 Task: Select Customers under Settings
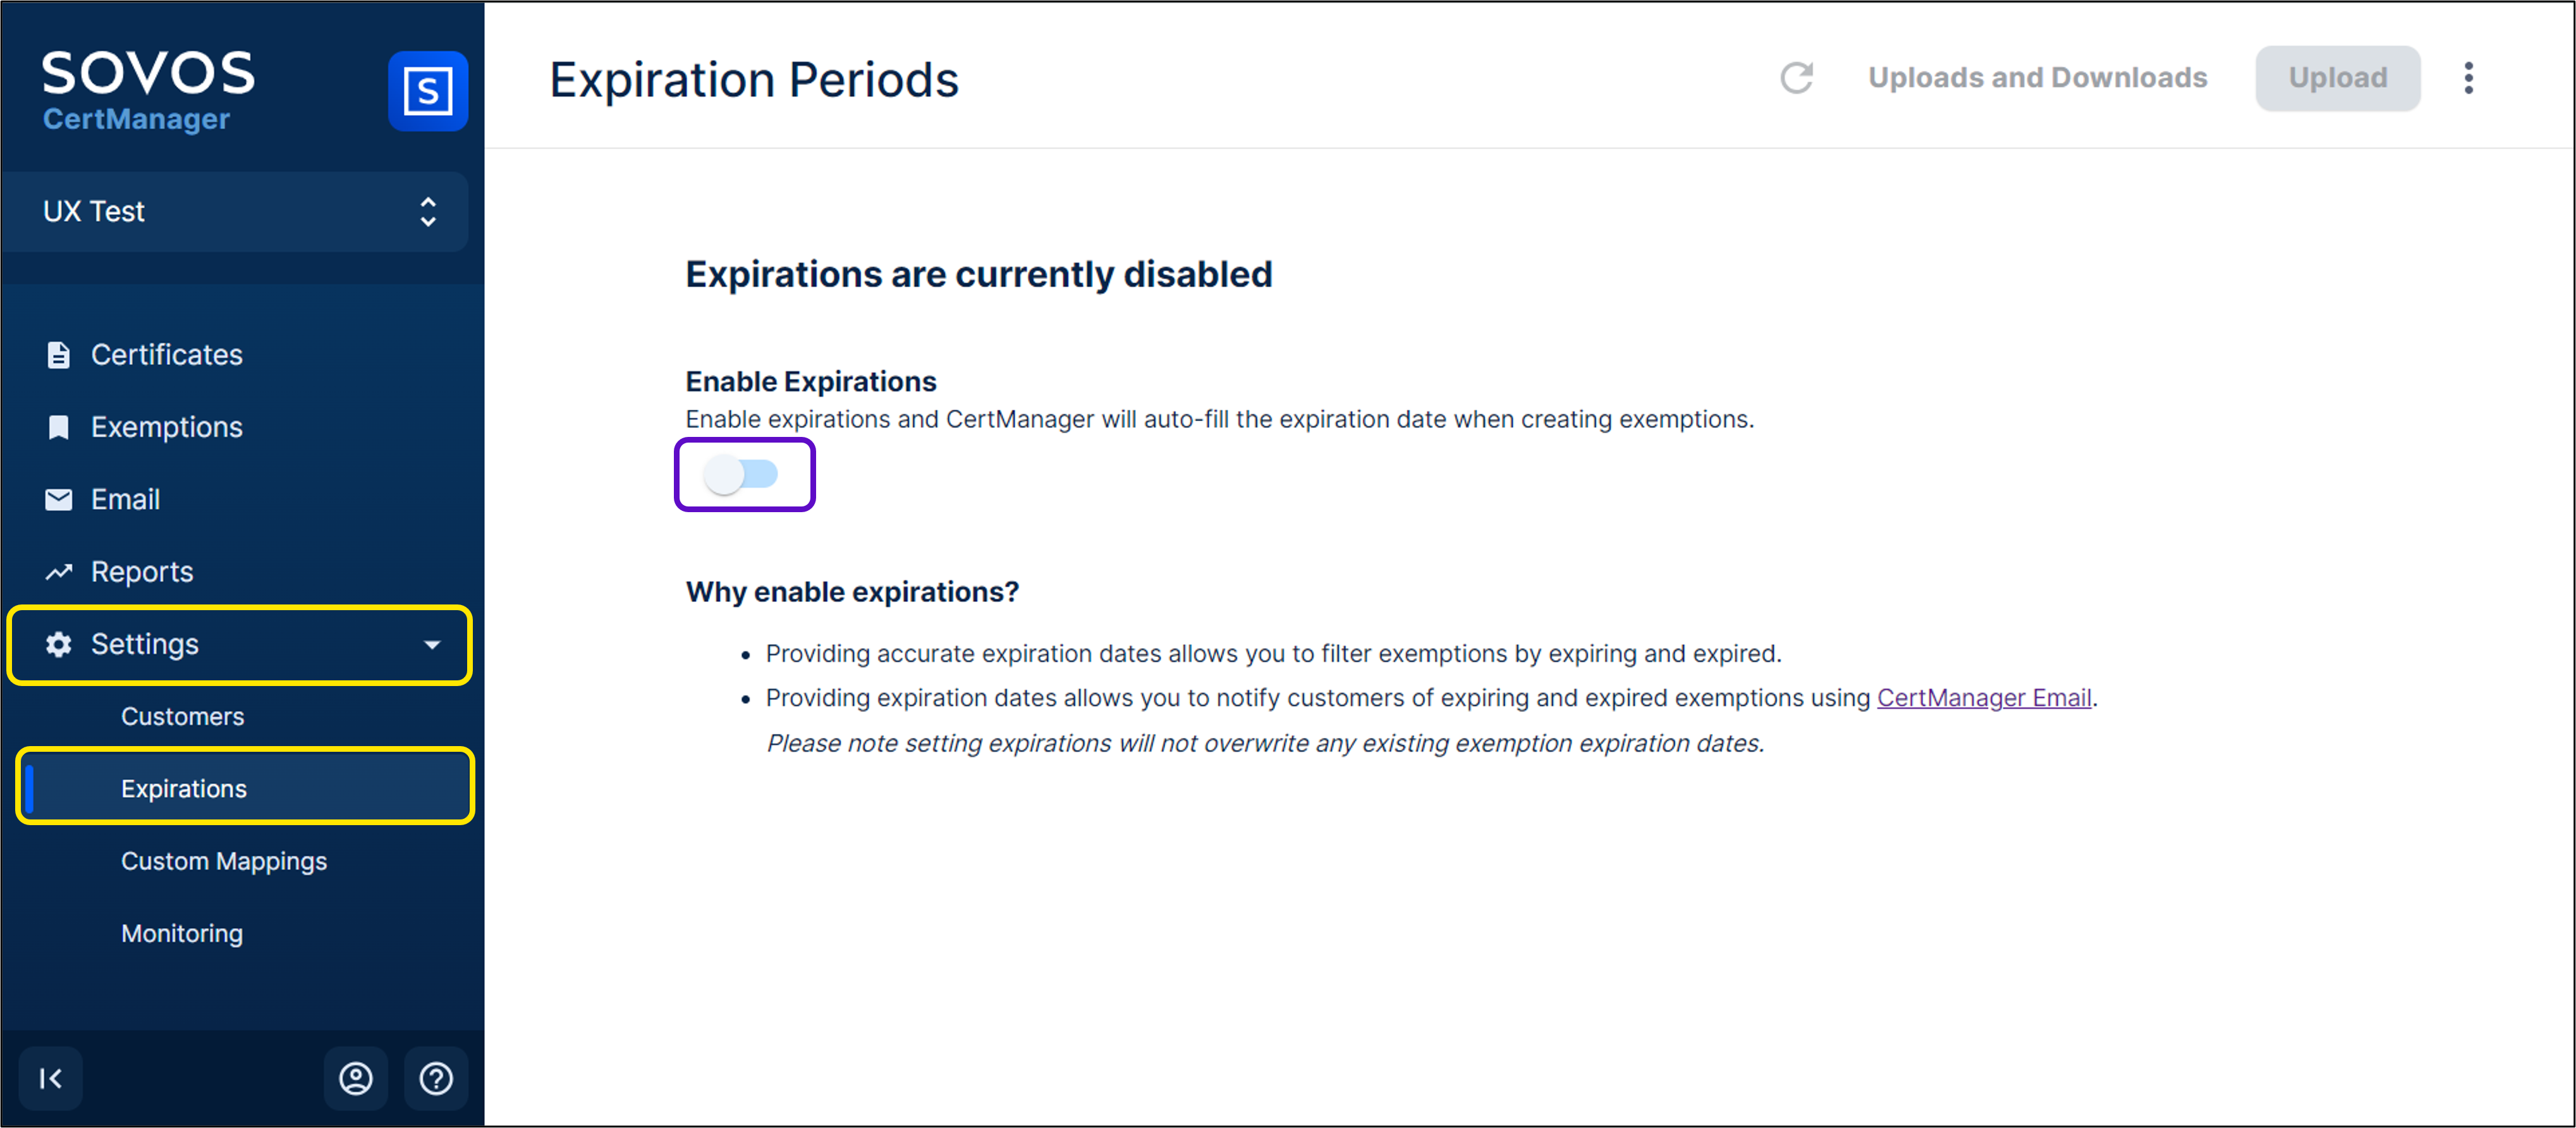tap(182, 716)
